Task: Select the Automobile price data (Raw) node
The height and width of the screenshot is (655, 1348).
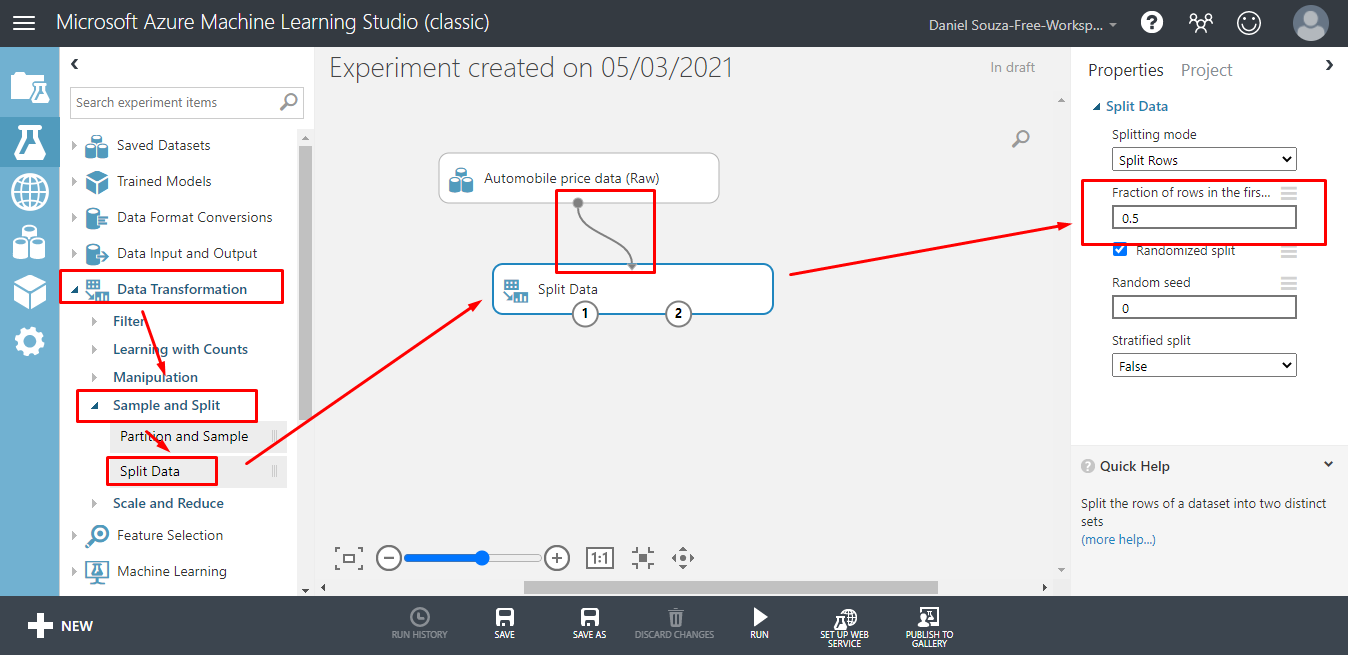Action: 579,178
